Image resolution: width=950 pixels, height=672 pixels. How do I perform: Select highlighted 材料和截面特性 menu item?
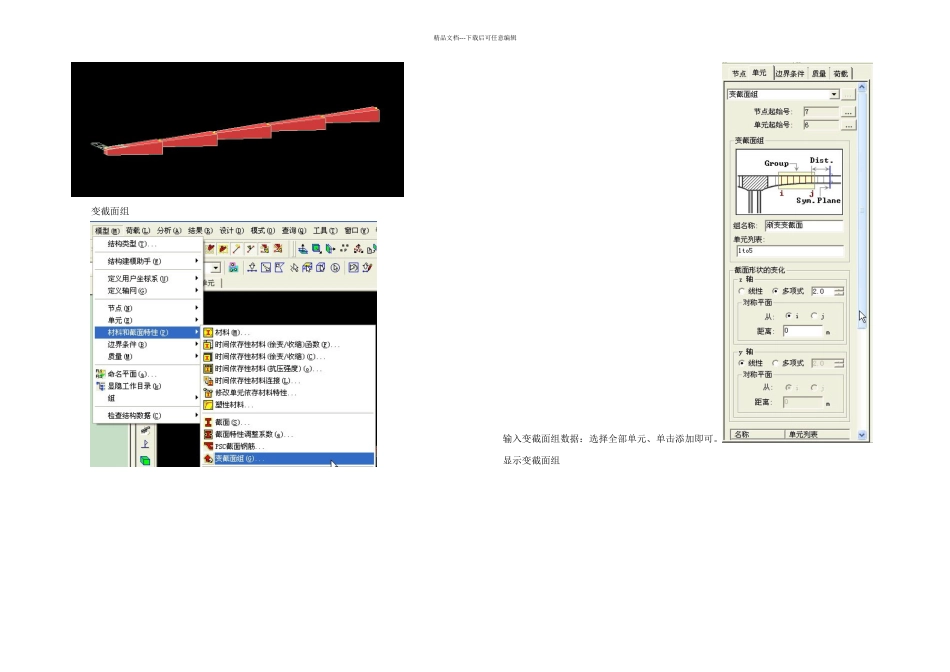[x=147, y=333]
